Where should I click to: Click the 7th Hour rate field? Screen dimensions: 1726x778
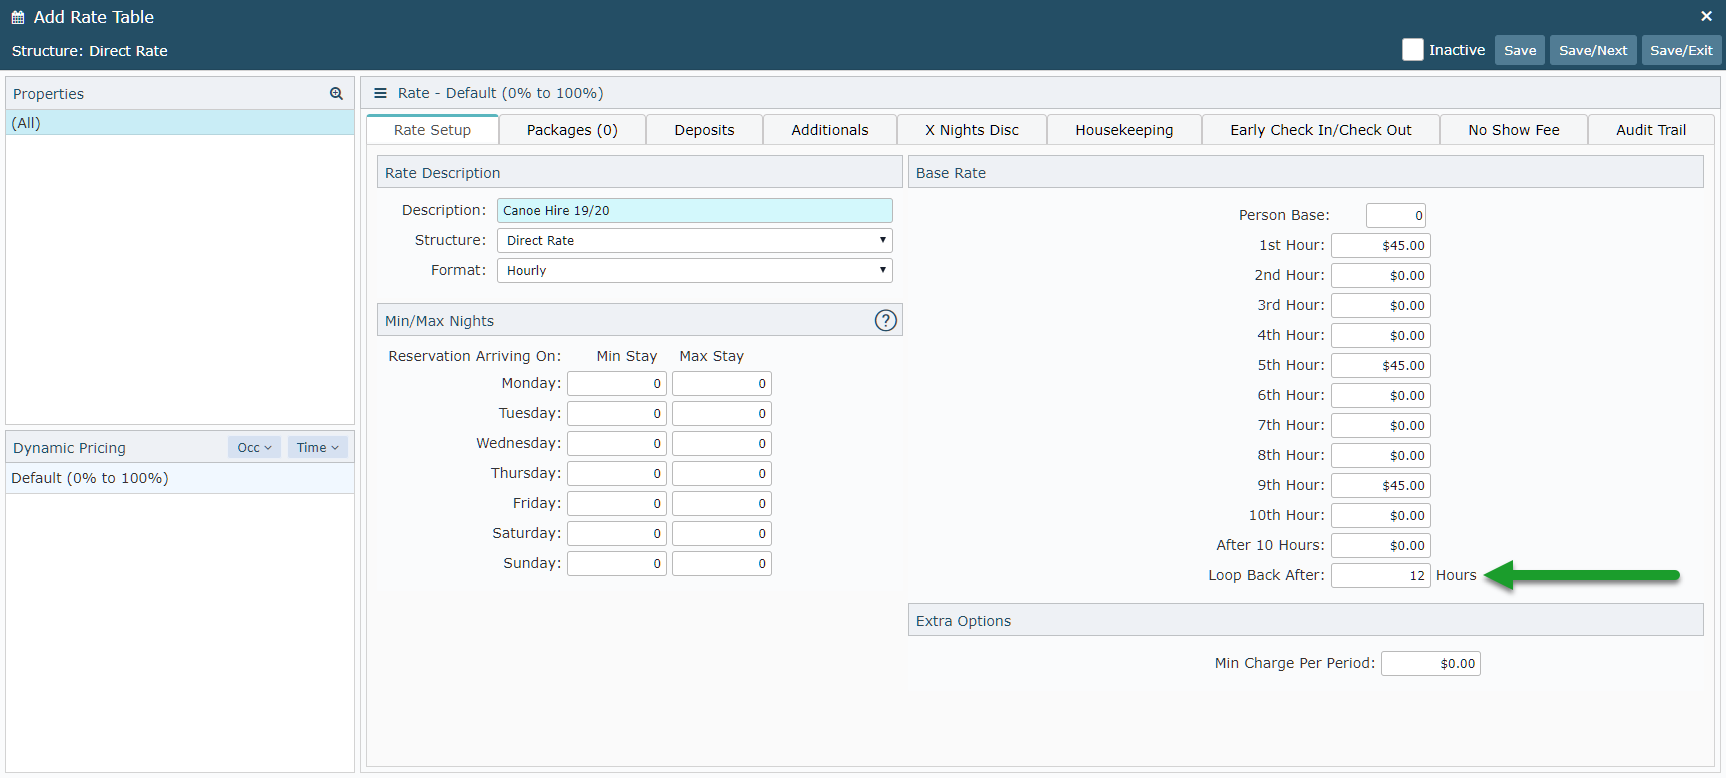coord(1380,426)
